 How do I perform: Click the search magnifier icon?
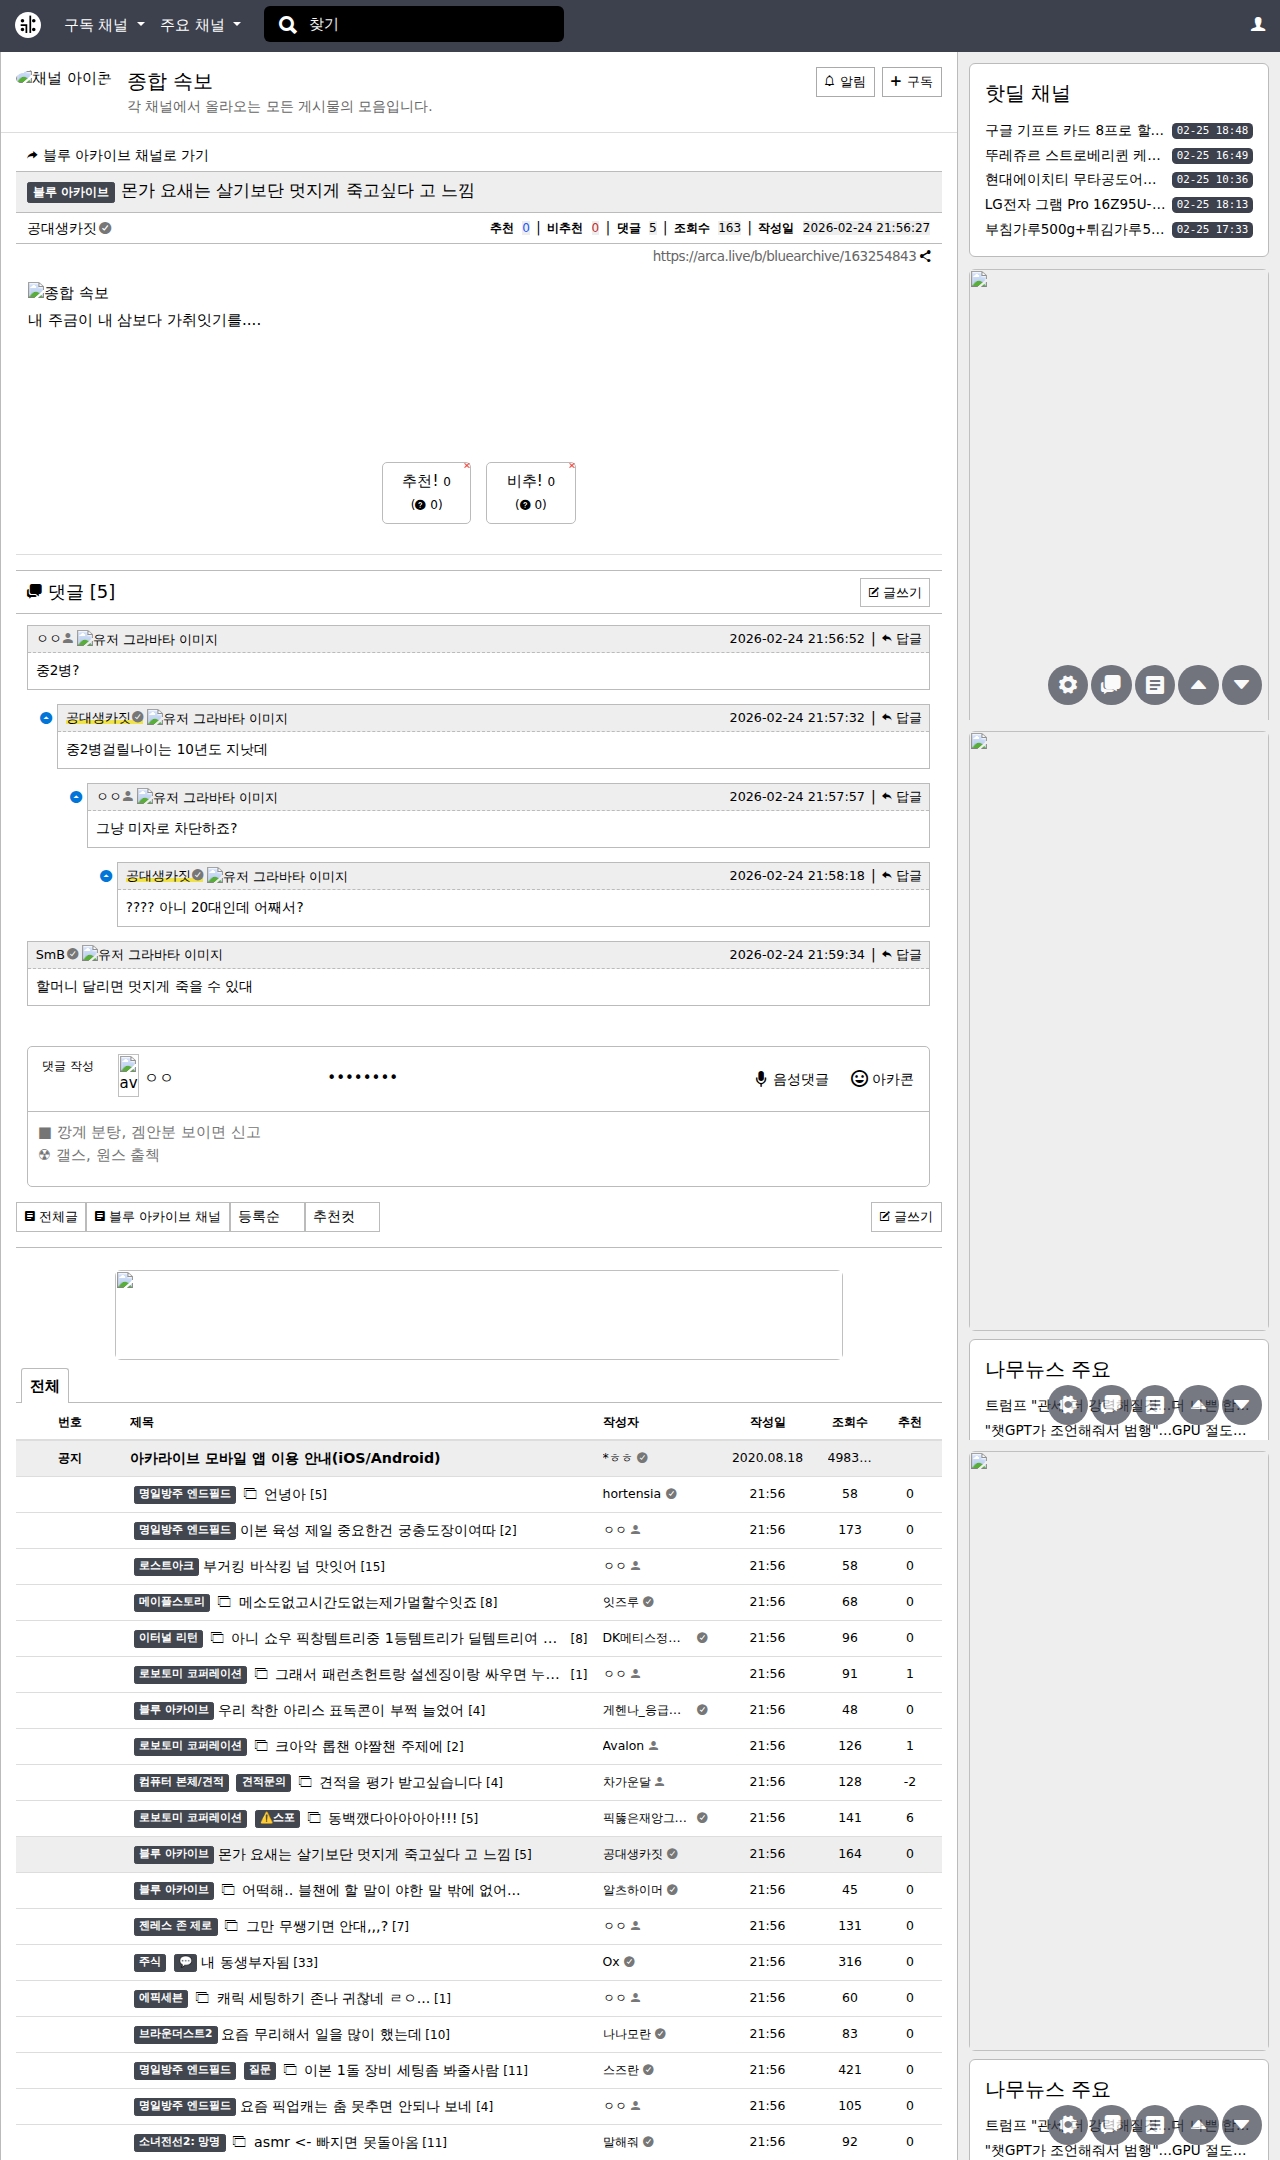(288, 25)
